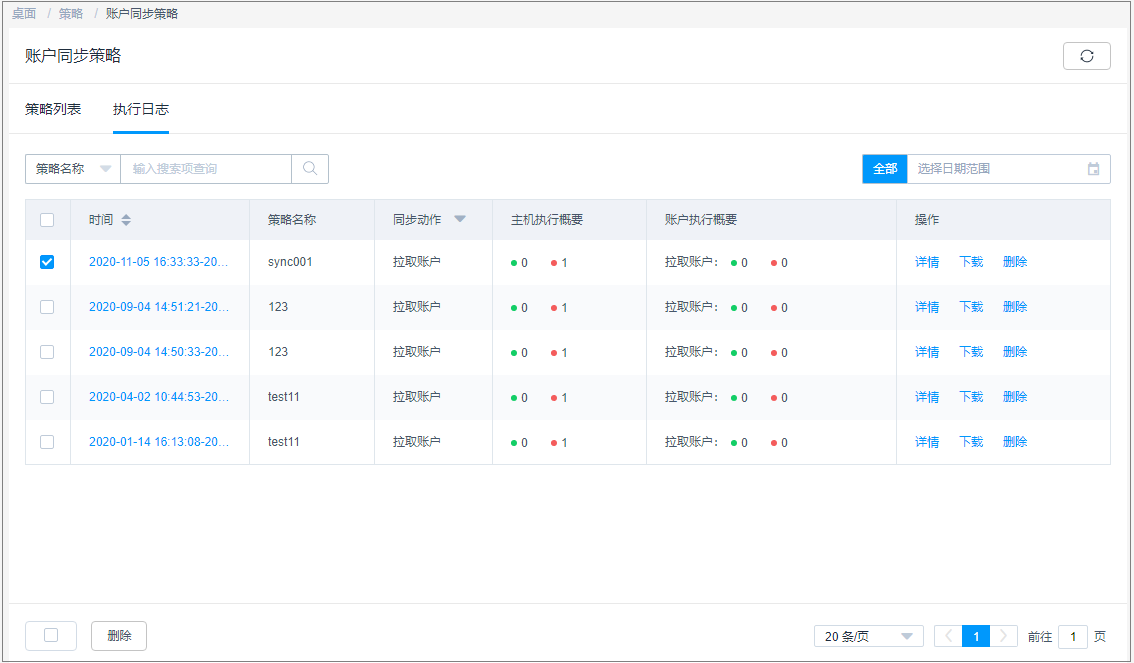The image size is (1134, 663).
Task: Click the 全部 date filter button
Action: click(884, 169)
